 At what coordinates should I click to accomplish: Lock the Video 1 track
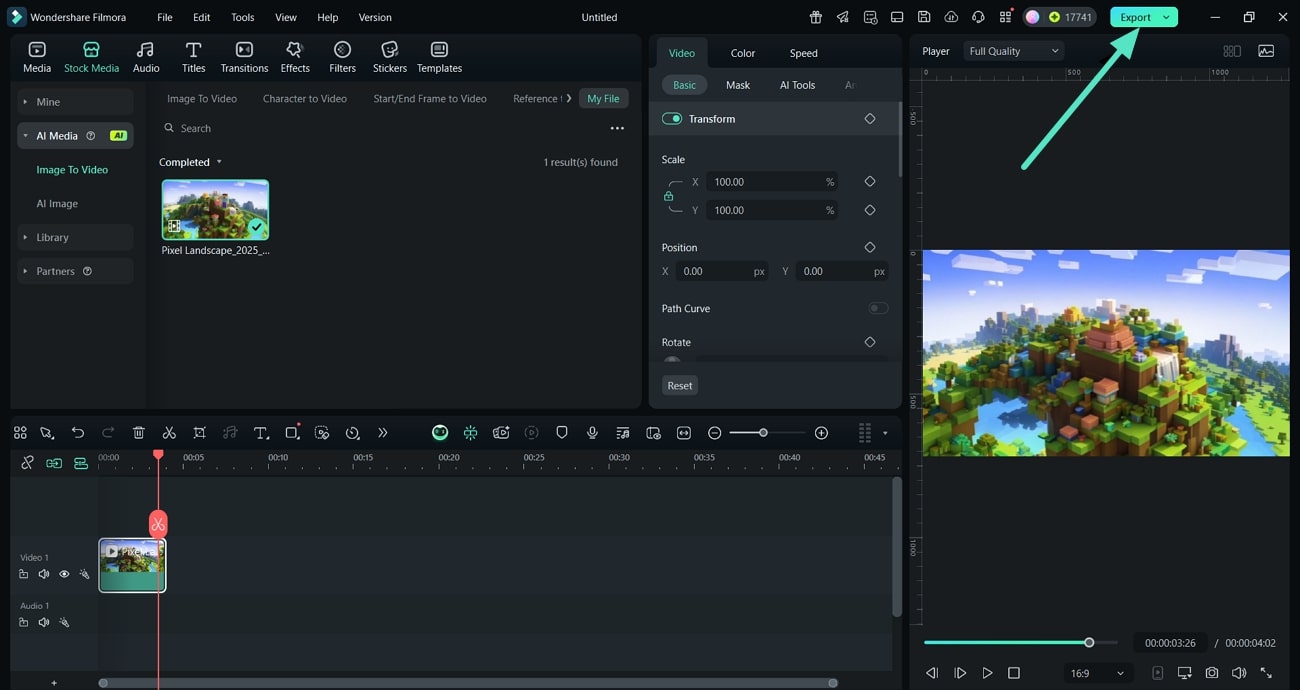23,574
